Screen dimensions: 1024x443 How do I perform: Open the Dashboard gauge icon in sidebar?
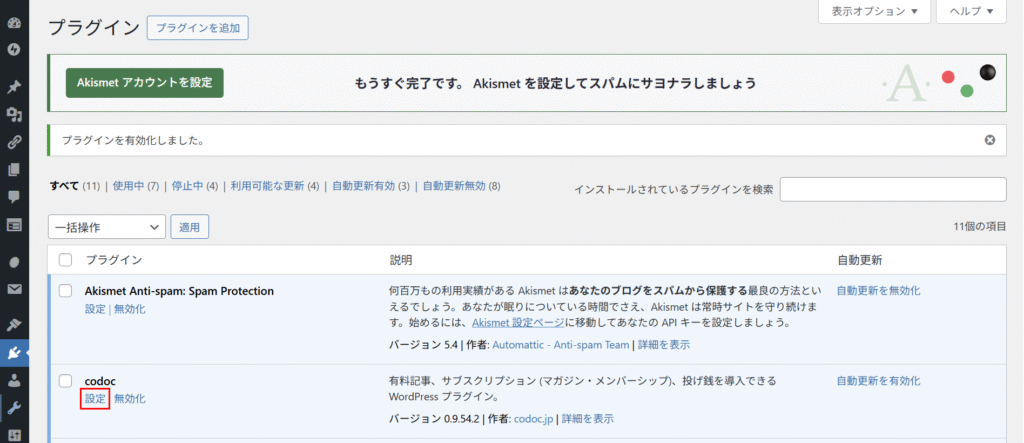coord(14,23)
